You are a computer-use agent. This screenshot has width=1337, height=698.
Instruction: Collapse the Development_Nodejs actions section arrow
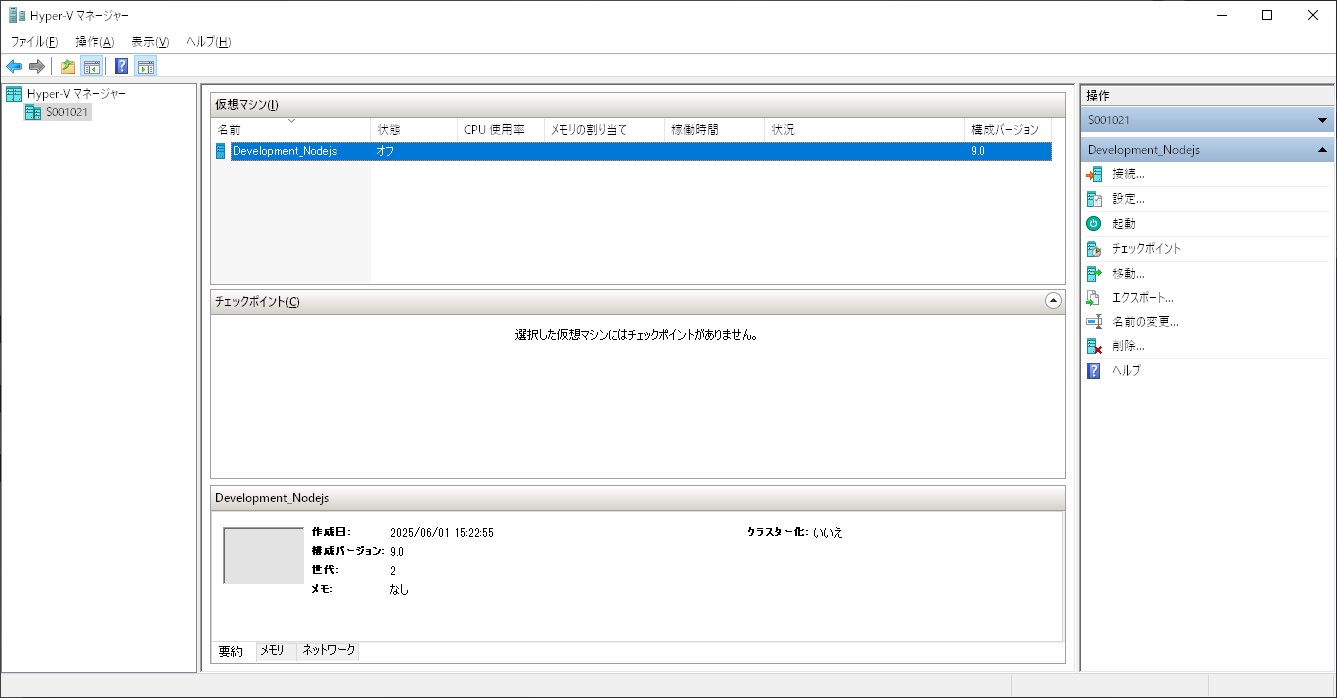1323,150
